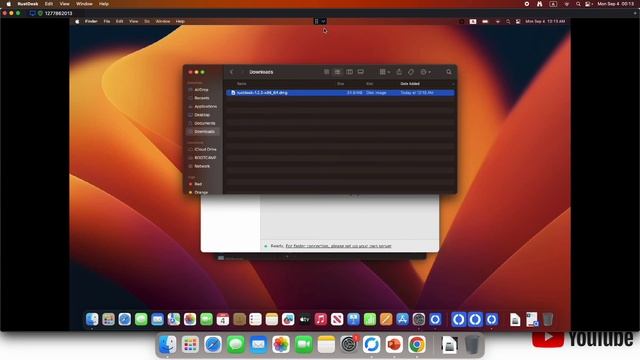Screen dimensions: 640x360
Task: Open System Settings with badge in local dock
Action: pyautogui.click(x=349, y=345)
